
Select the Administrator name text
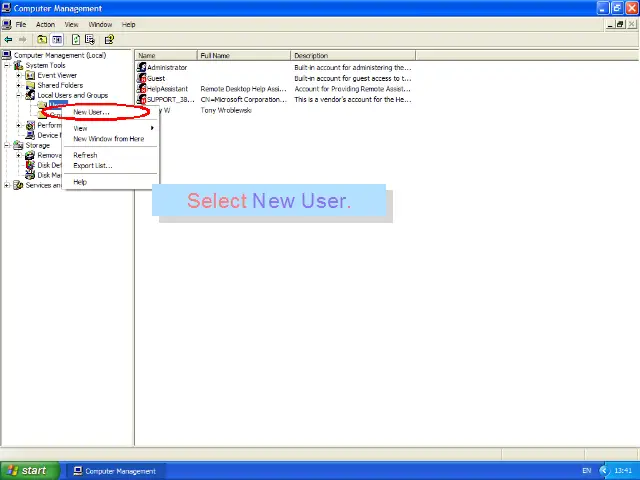pos(167,67)
